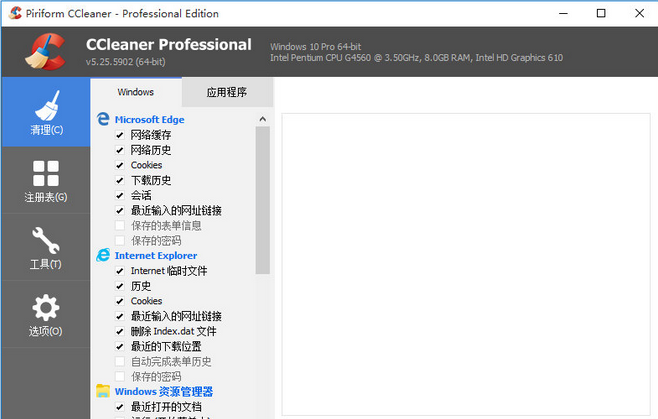Click the version text v5.25.5902 (64-bit)
Image resolution: width=658 pixels, height=419 pixels.
(x=125, y=62)
